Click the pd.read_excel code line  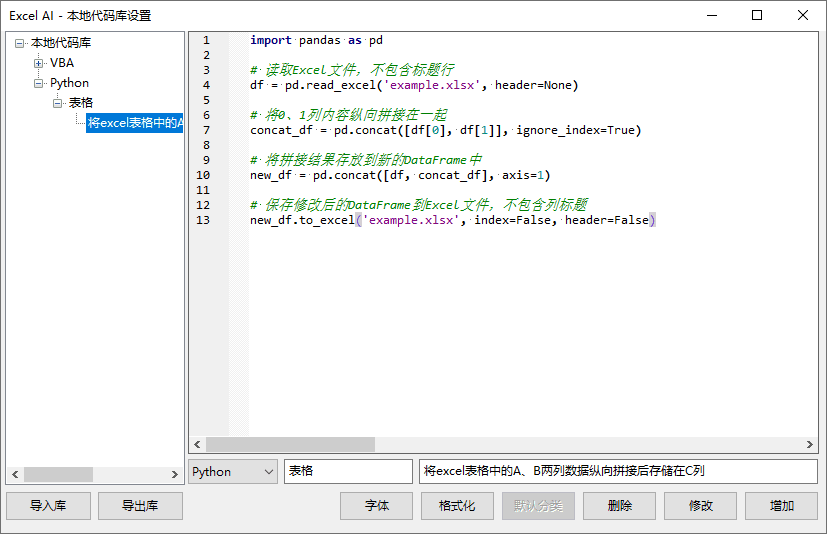[x=414, y=85]
